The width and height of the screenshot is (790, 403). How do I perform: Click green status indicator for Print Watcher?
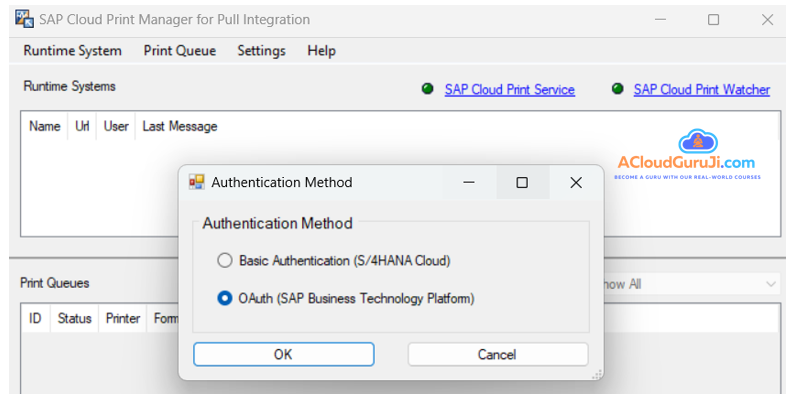coord(616,89)
